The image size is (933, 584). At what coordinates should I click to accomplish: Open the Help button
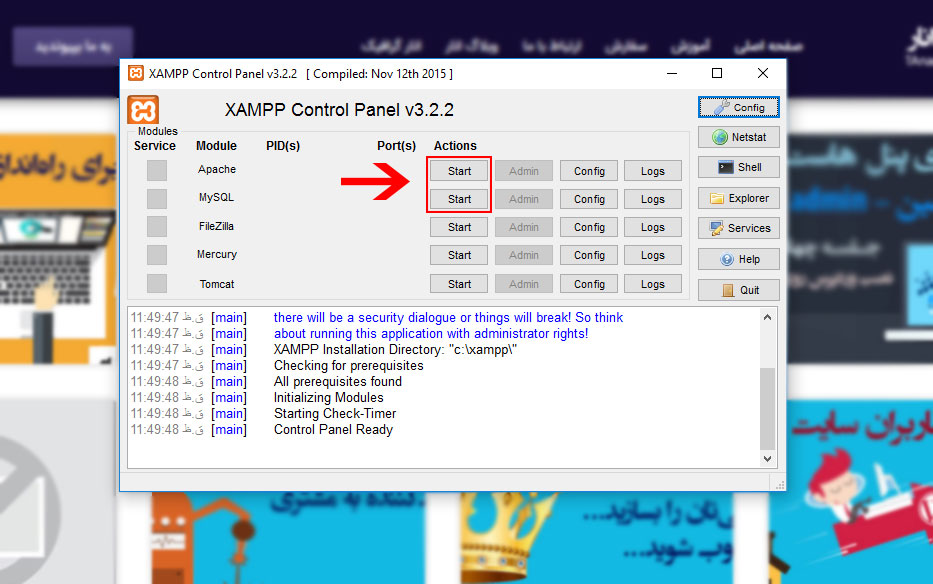click(738, 259)
